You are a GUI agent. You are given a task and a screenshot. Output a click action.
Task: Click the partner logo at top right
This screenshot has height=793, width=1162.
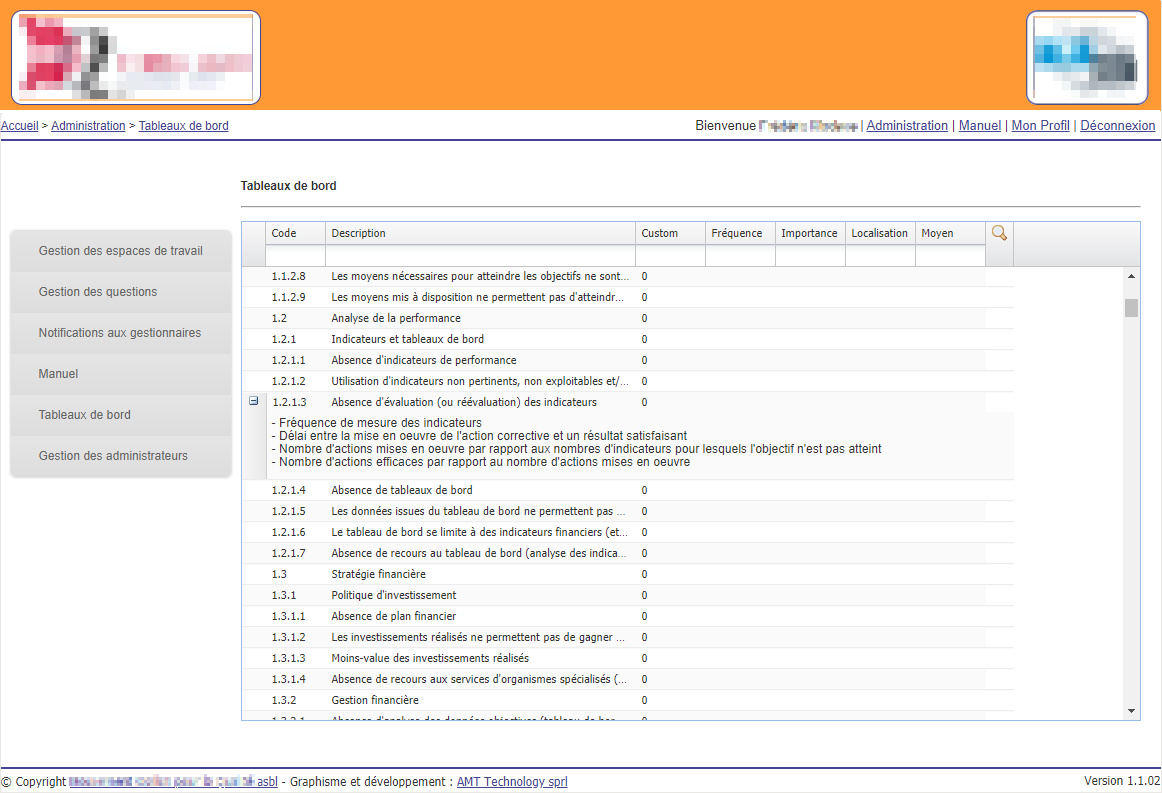(x=1086, y=58)
